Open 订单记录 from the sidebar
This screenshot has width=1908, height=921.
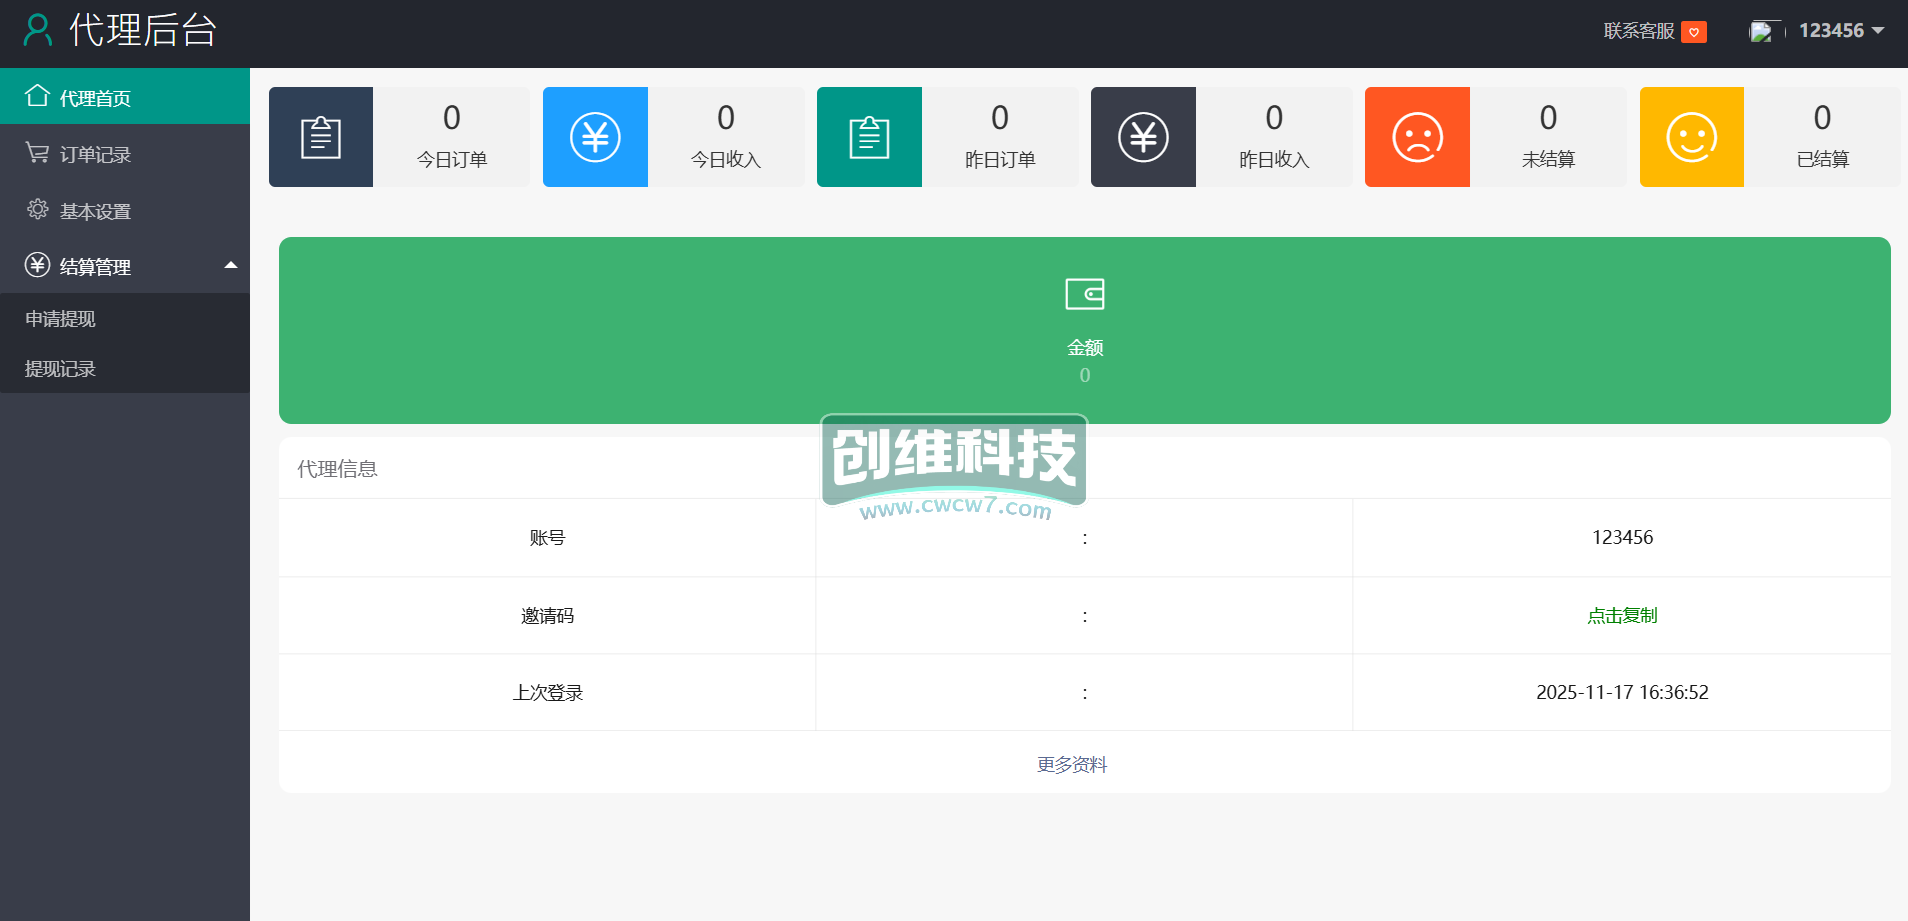[95, 154]
